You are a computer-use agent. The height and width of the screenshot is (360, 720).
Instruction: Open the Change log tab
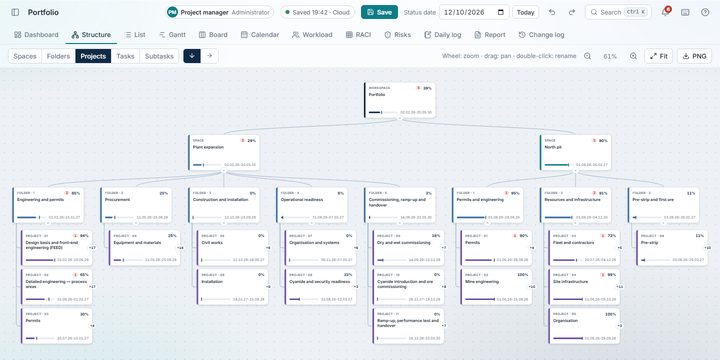coord(541,35)
